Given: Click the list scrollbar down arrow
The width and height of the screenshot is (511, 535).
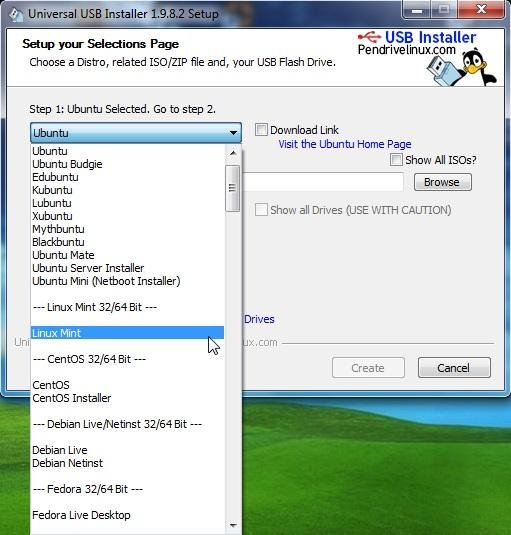Looking at the screenshot, I should pos(233,525).
